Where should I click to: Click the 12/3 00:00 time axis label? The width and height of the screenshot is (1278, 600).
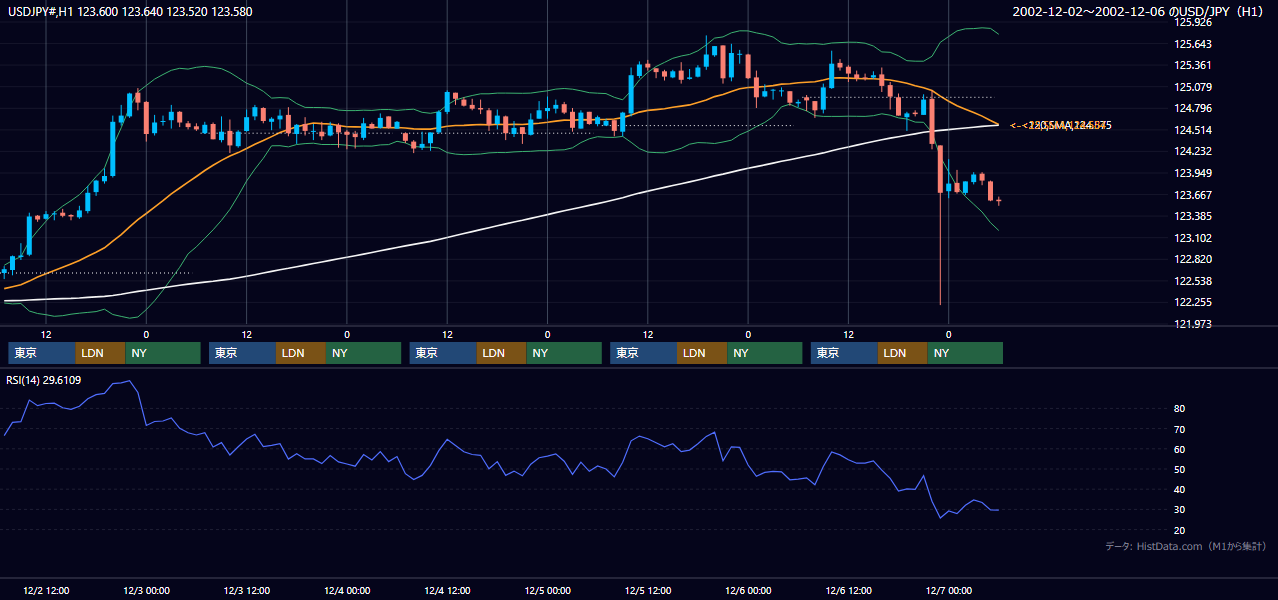[x=146, y=591]
